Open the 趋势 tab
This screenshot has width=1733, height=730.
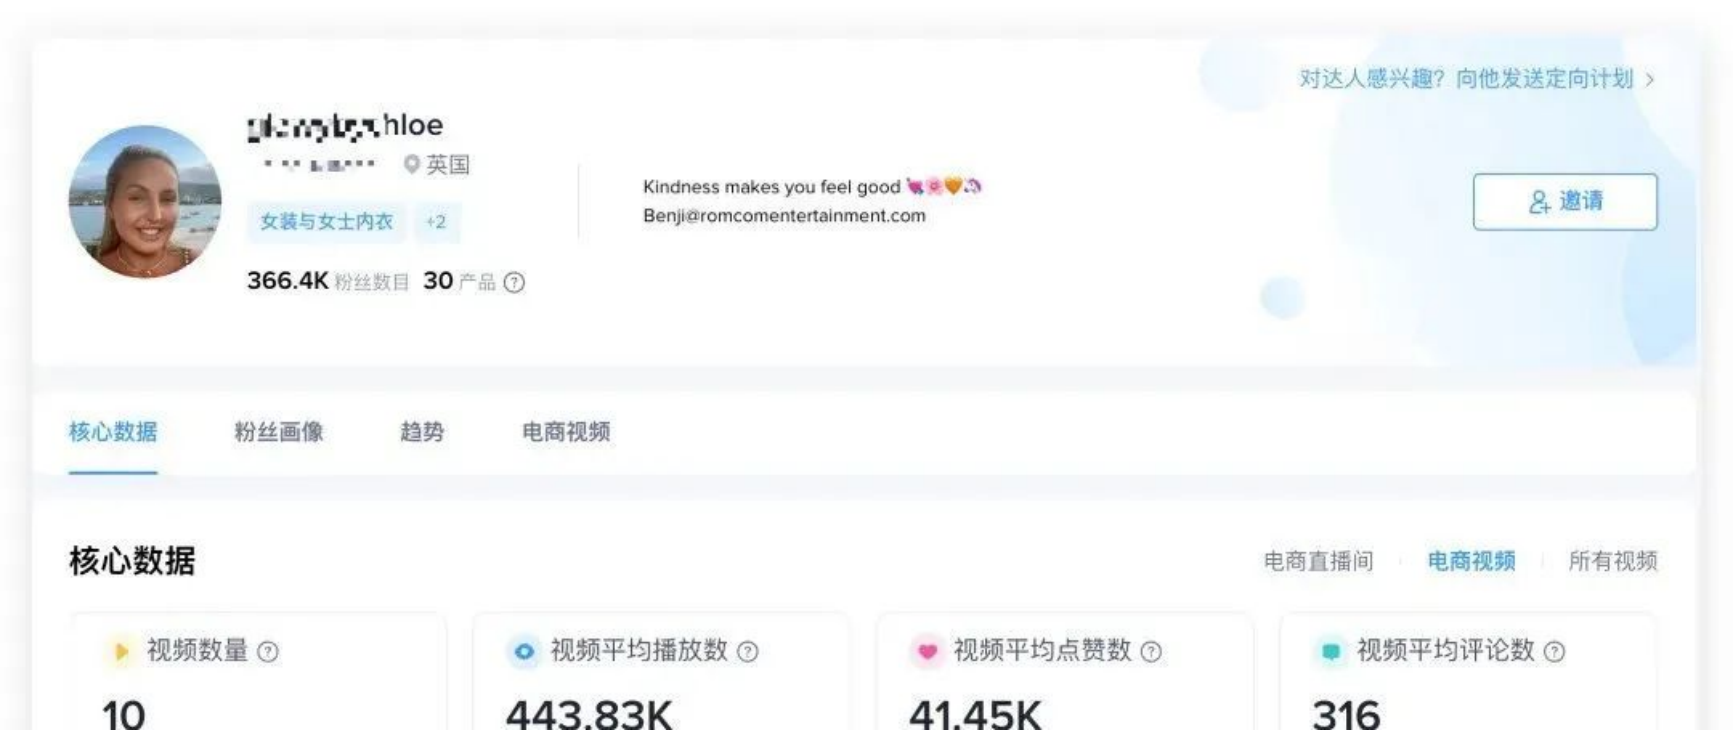click(x=421, y=432)
